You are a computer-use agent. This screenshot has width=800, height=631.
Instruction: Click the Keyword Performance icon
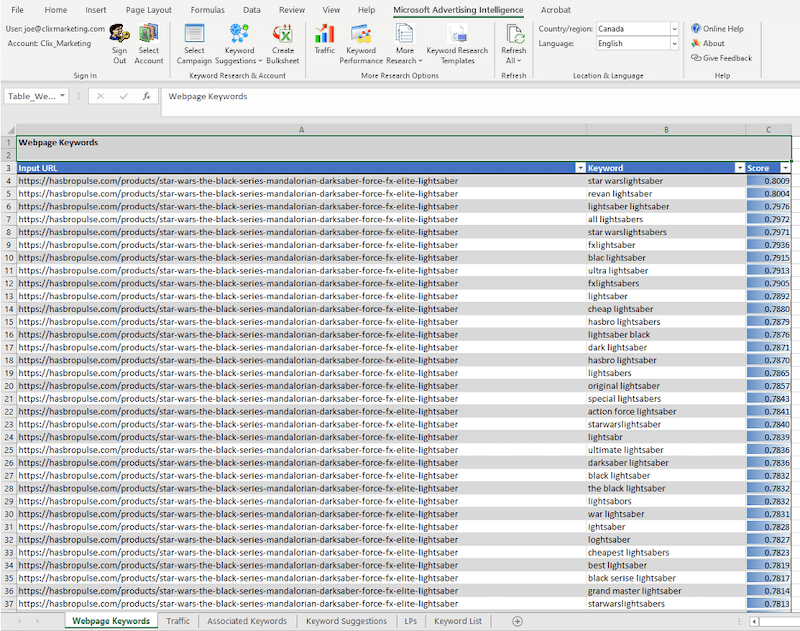tap(361, 34)
